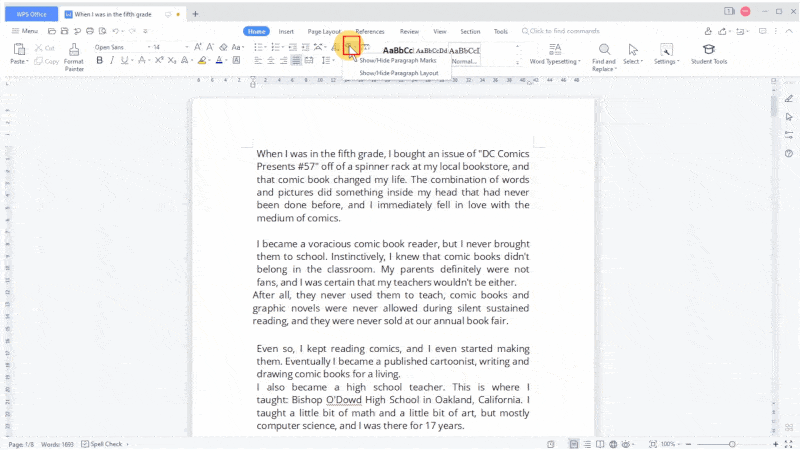Click the Copy command
800x450 pixels.
coord(46,61)
